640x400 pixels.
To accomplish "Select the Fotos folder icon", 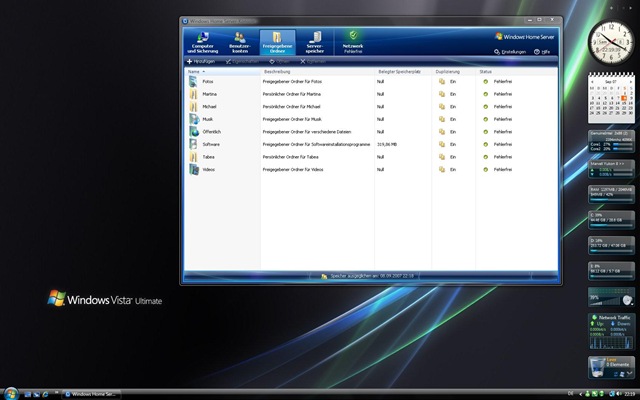I will click(193, 82).
